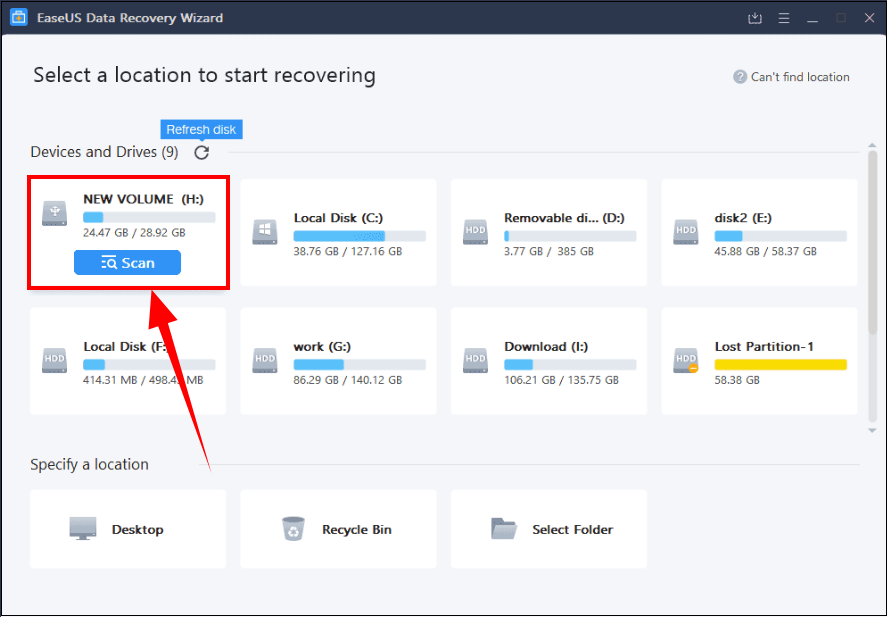Click the Select Folder icon
The width and height of the screenshot is (887, 617).
coord(503,529)
